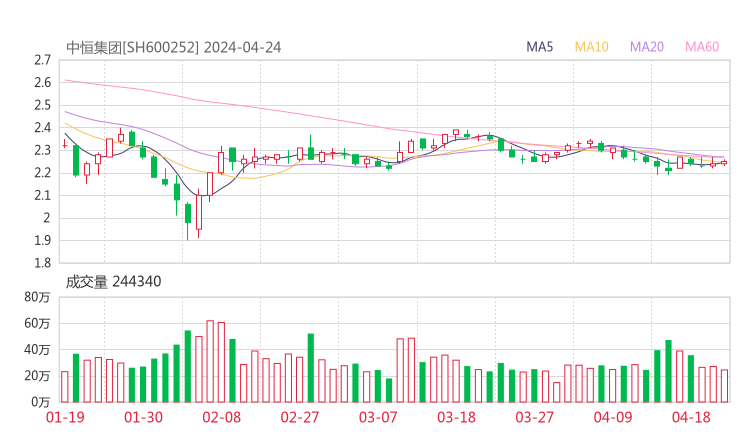Image resolution: width=740 pixels, height=440 pixels.
Task: Click the 0万 volume axis label
Action: pyautogui.click(x=41, y=402)
